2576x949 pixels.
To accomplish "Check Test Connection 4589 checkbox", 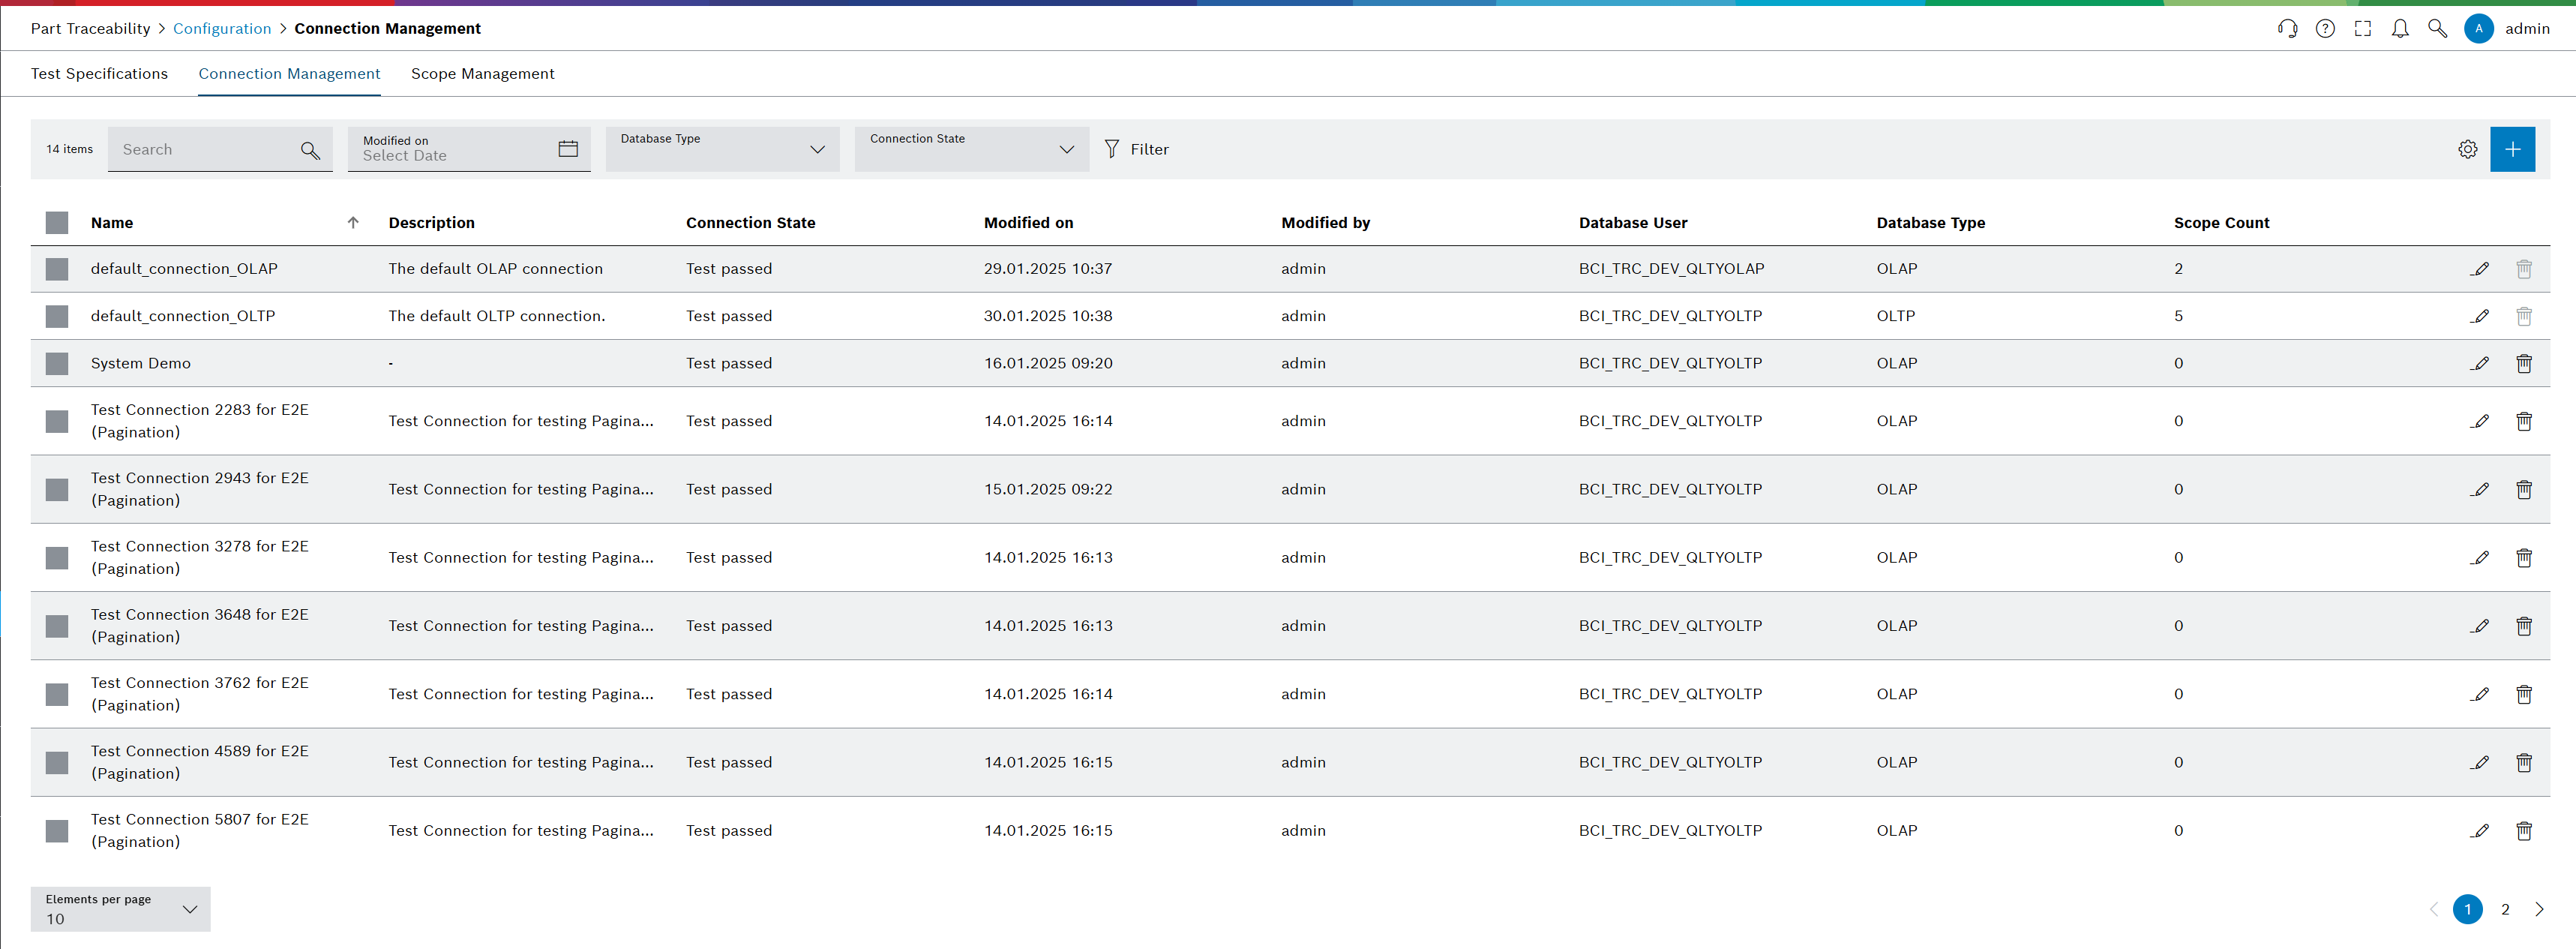I will (57, 763).
